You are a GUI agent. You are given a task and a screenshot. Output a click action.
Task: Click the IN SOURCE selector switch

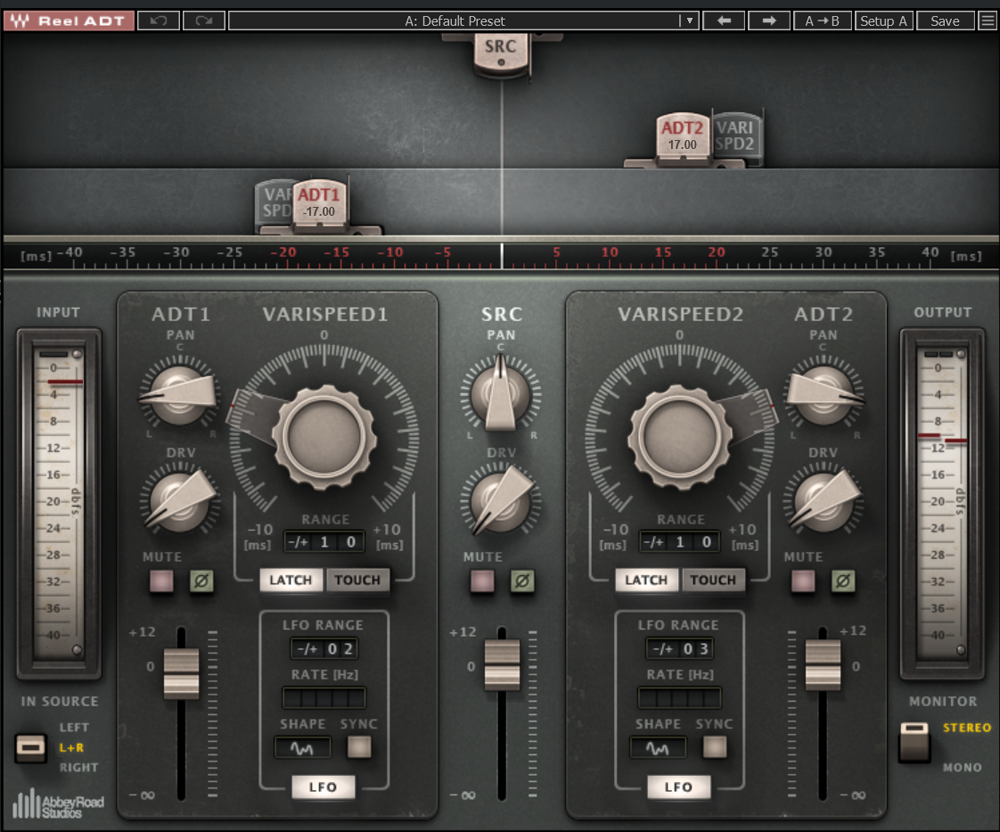(x=31, y=748)
